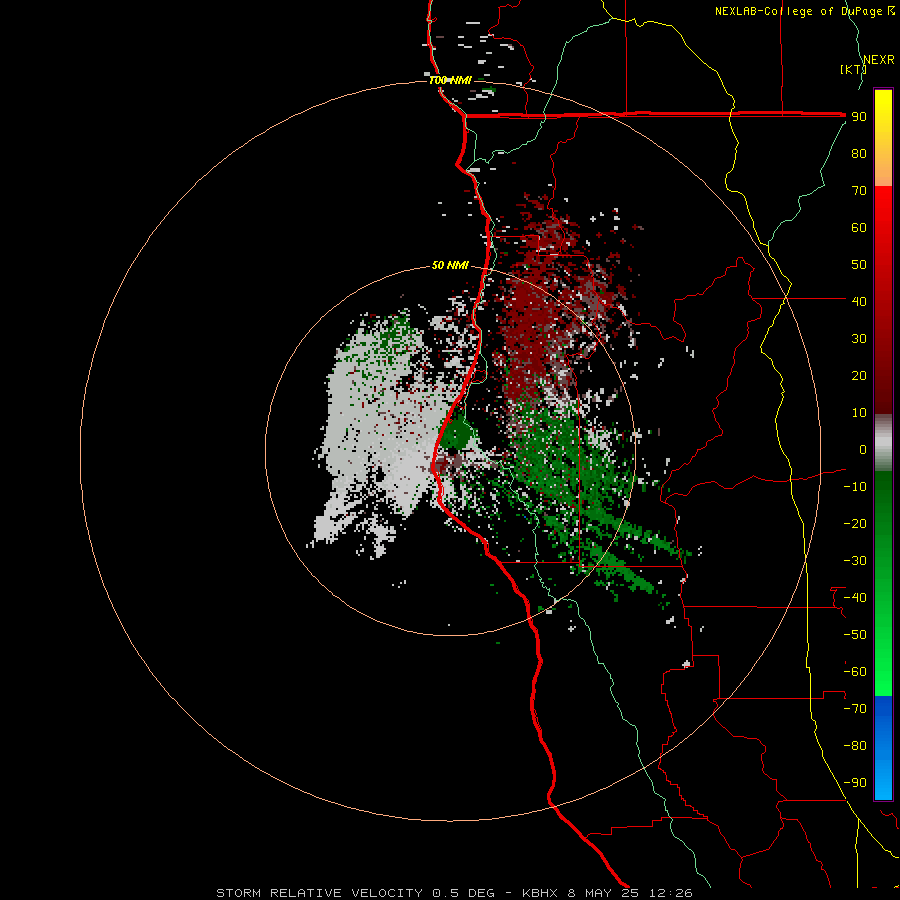Click the [KT] units label above color bar
The image size is (900, 900).
click(x=853, y=69)
